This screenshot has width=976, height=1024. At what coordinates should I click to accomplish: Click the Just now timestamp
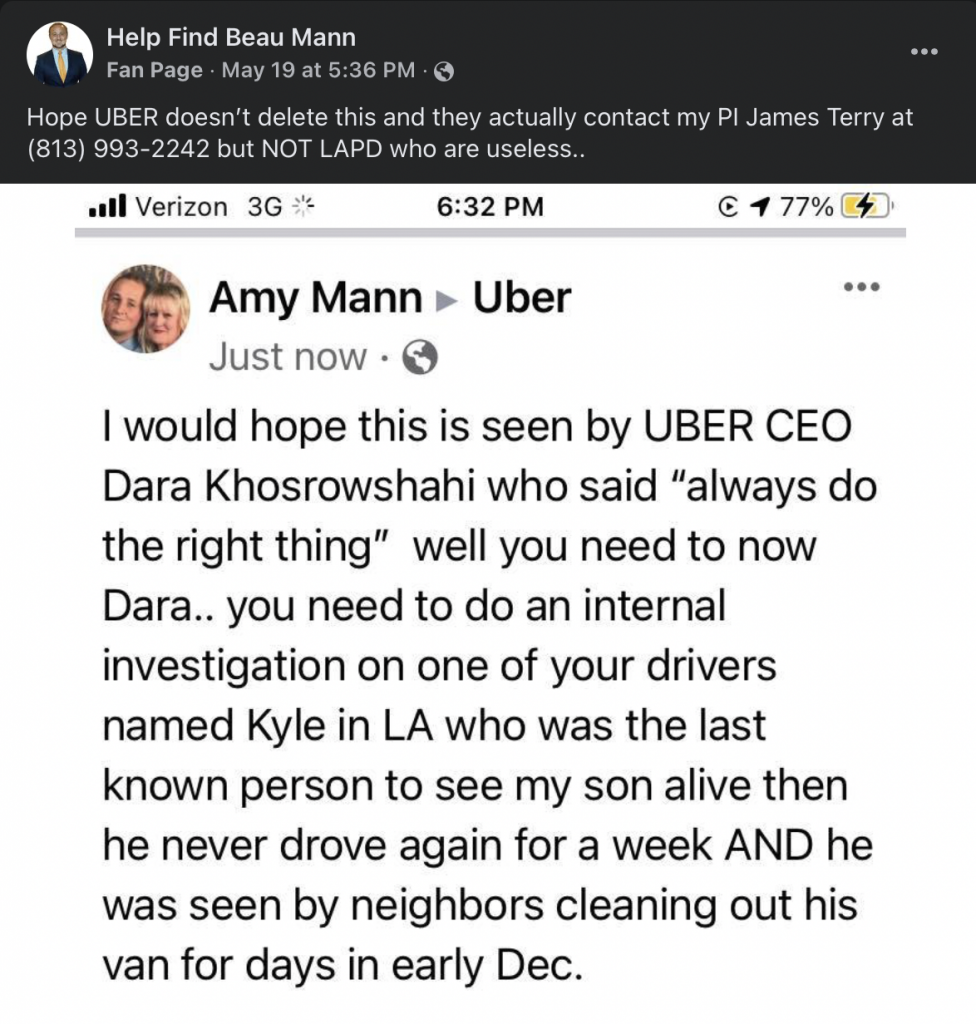(288, 357)
